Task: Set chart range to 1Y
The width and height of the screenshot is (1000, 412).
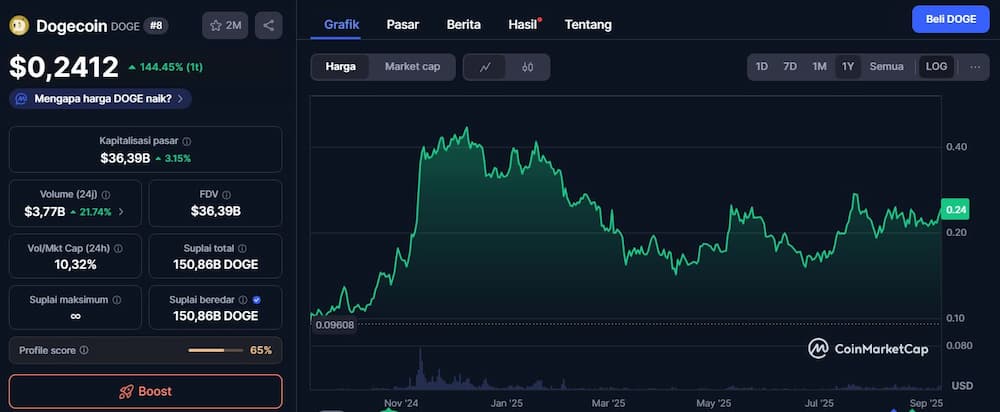Action: tap(848, 67)
